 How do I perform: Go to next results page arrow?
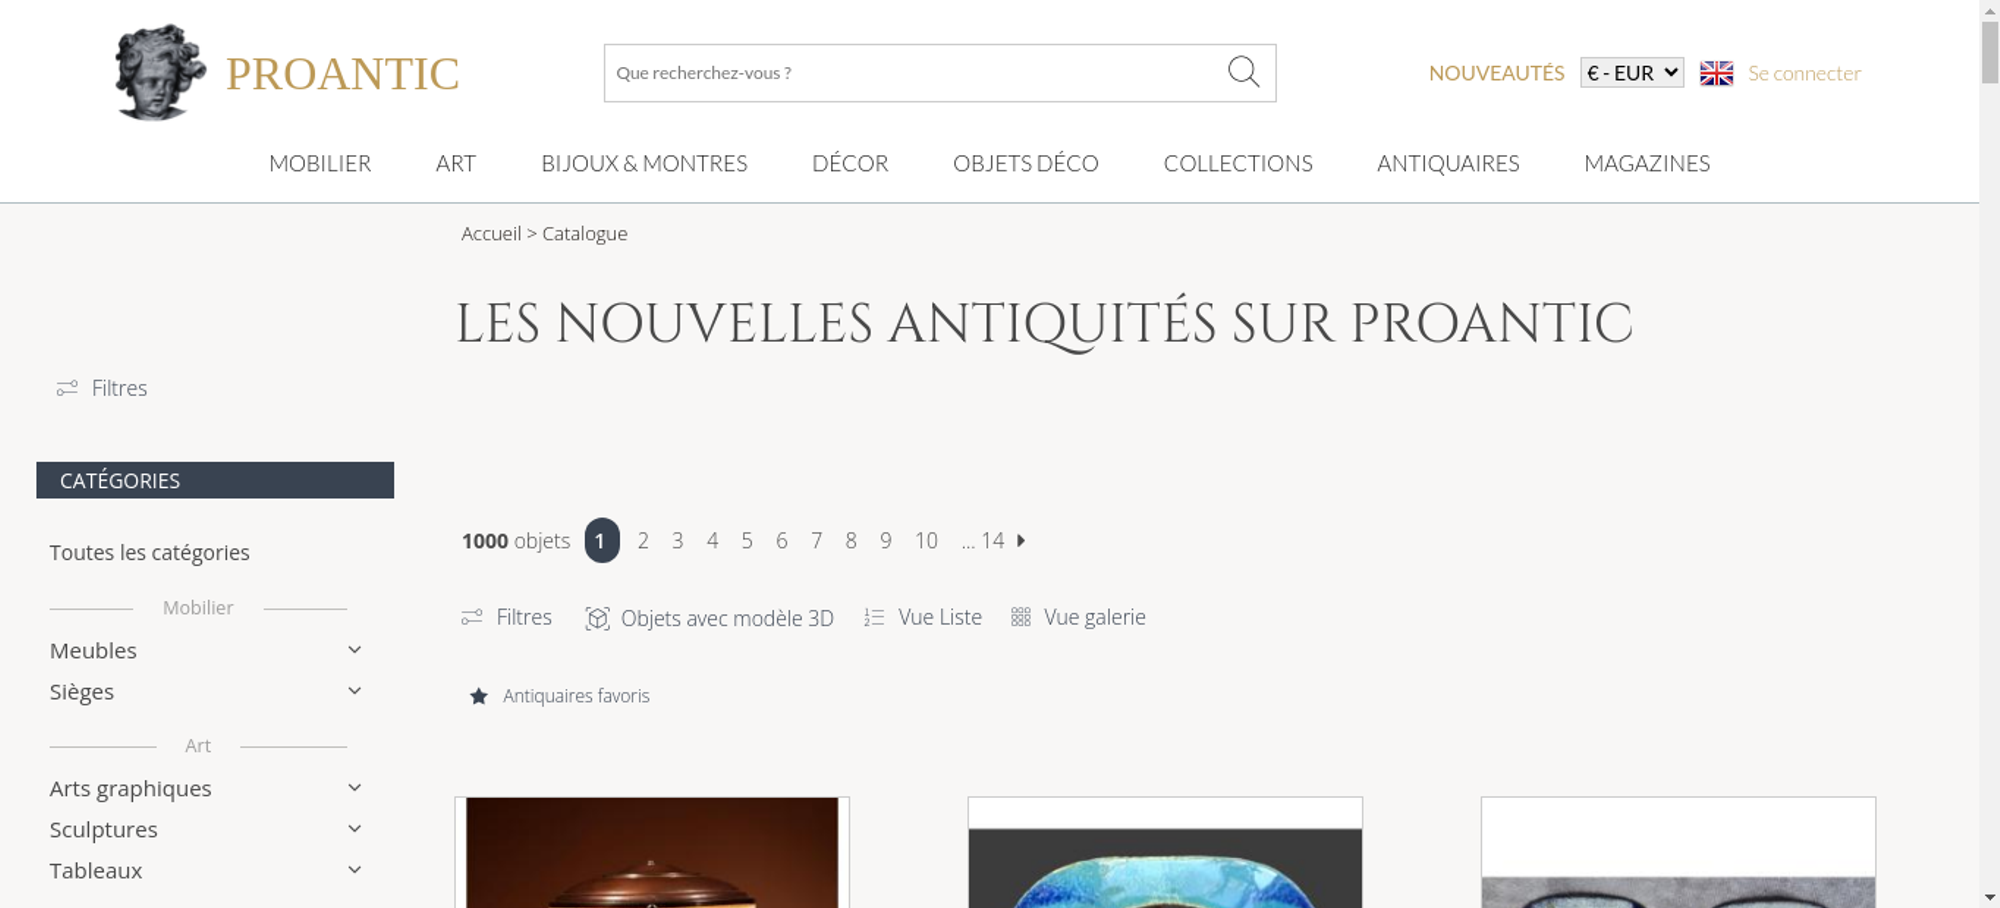(1021, 540)
